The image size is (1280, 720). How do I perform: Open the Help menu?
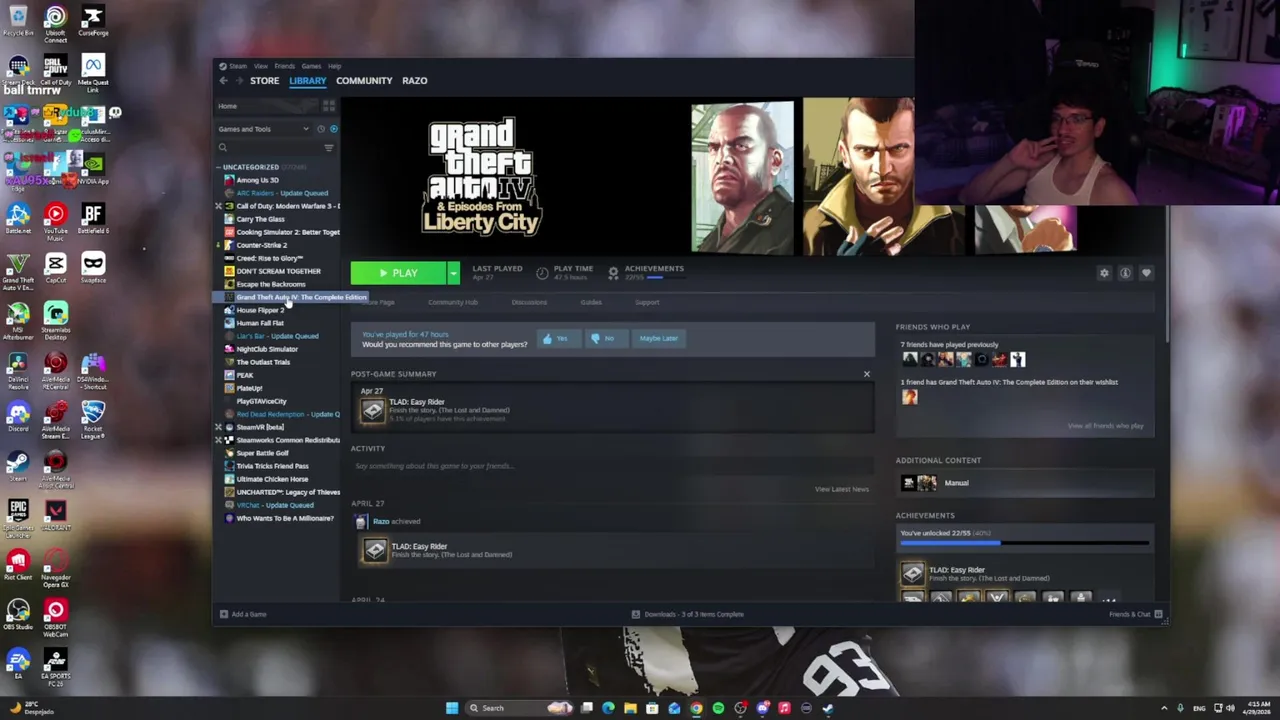(x=335, y=66)
